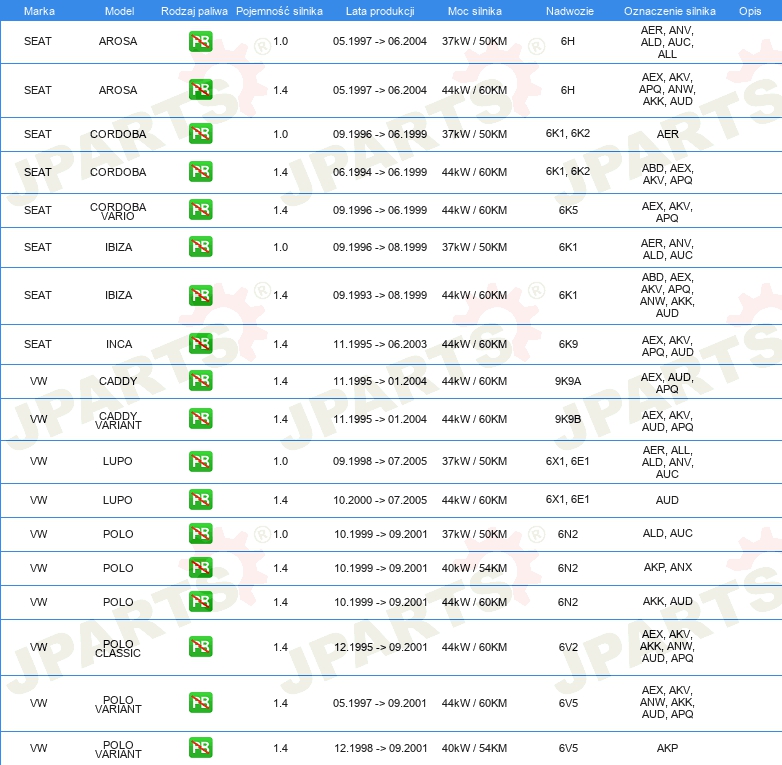Click the Pojemność silnika column header
The height and width of the screenshot is (765, 782).
click(x=279, y=11)
